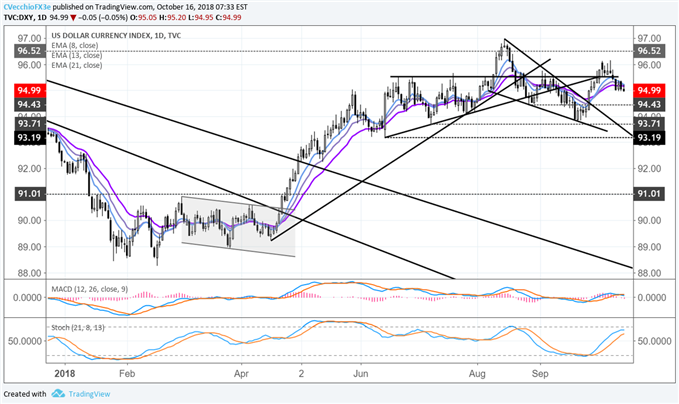679x404 pixels.
Task: Click the 91.01 level tag on left scale
Action: (29, 194)
